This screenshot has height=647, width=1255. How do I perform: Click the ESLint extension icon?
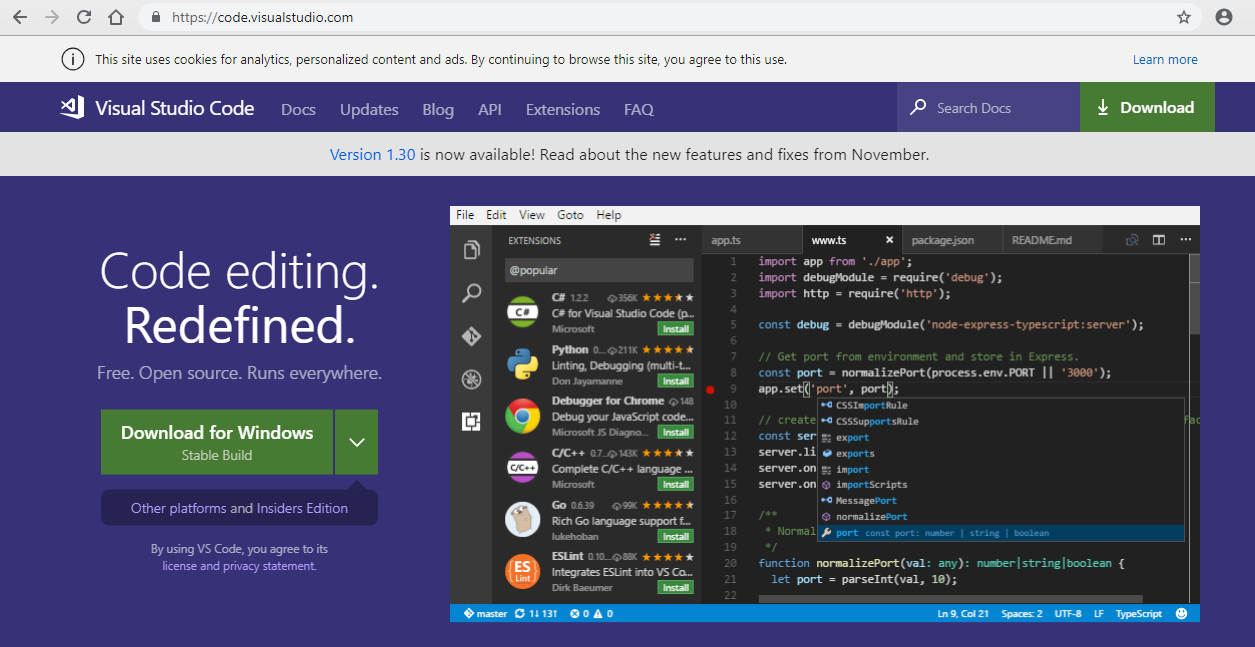(522, 571)
